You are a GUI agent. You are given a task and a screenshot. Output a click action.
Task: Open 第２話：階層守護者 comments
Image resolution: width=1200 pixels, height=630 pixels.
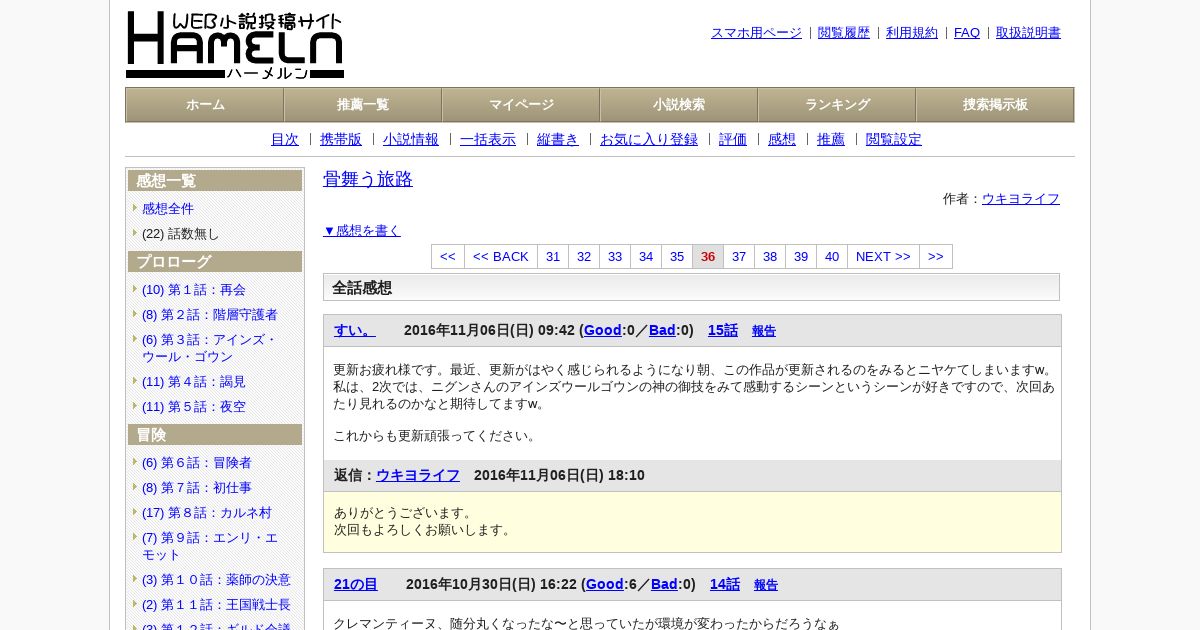(x=210, y=314)
